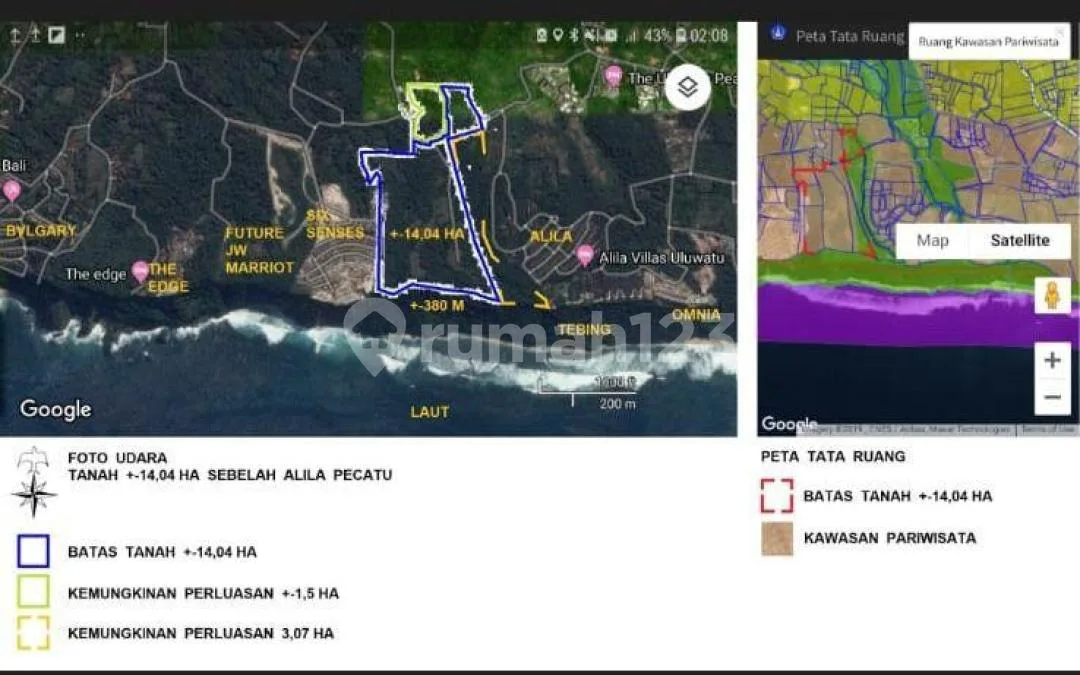Click the pink hotel pin under Bali label
This screenshot has height=675, width=1080.
(x=12, y=189)
